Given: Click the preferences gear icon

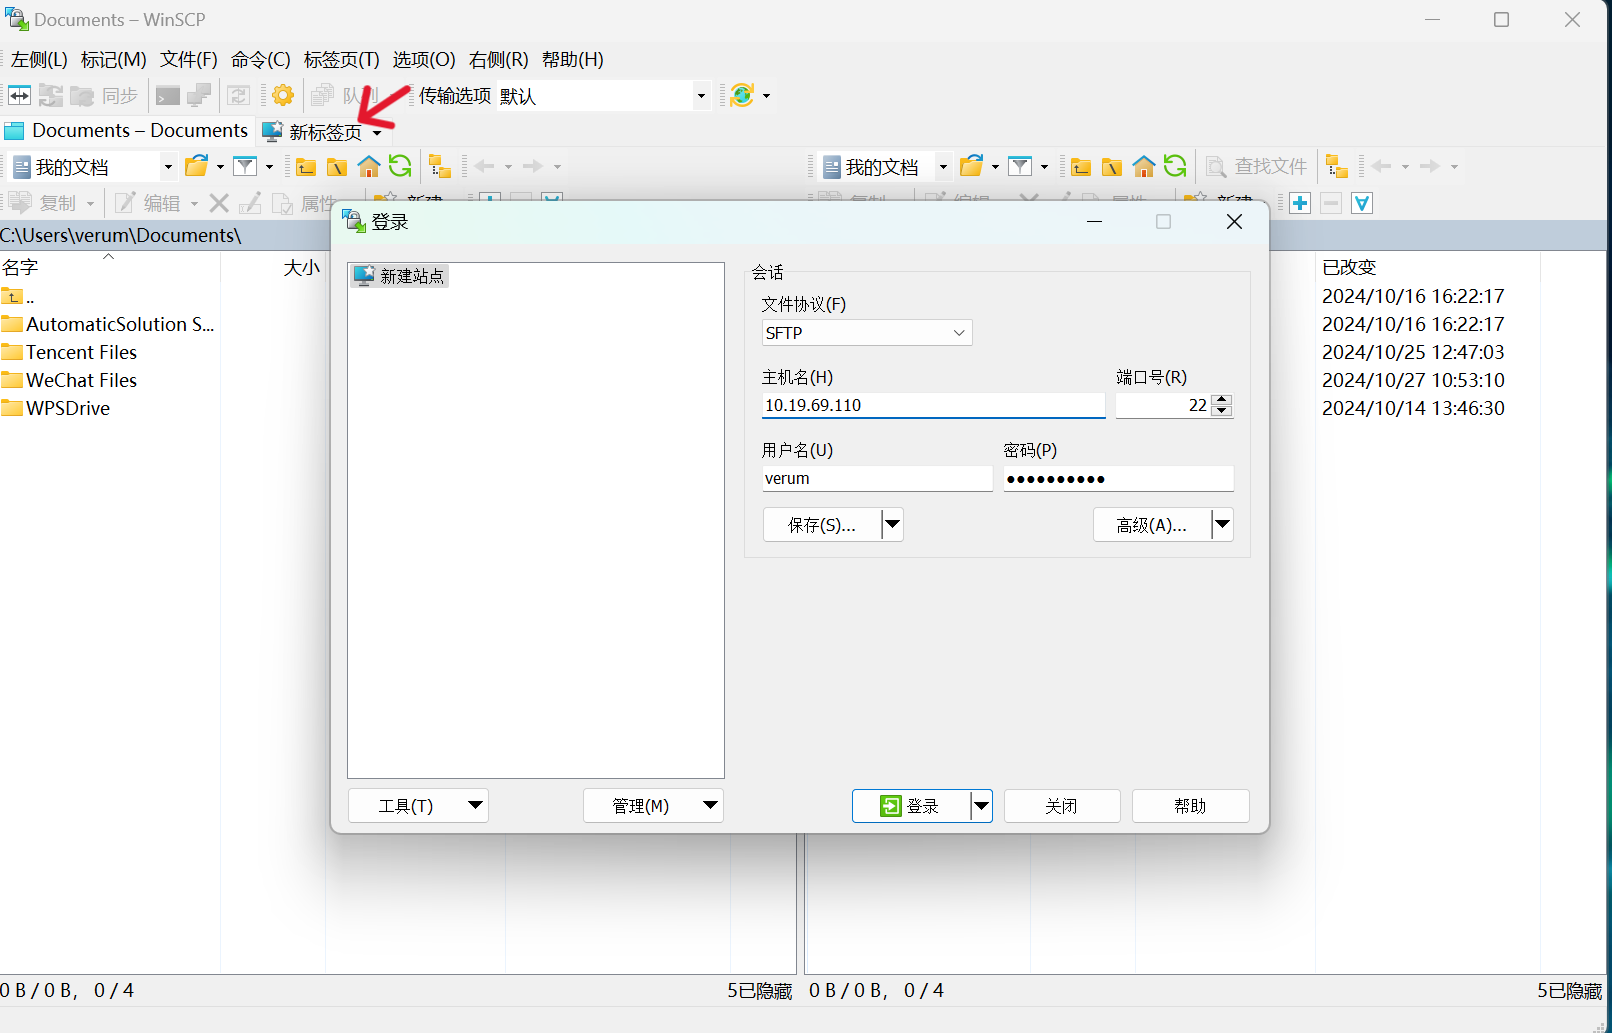Looking at the screenshot, I should coord(283,96).
